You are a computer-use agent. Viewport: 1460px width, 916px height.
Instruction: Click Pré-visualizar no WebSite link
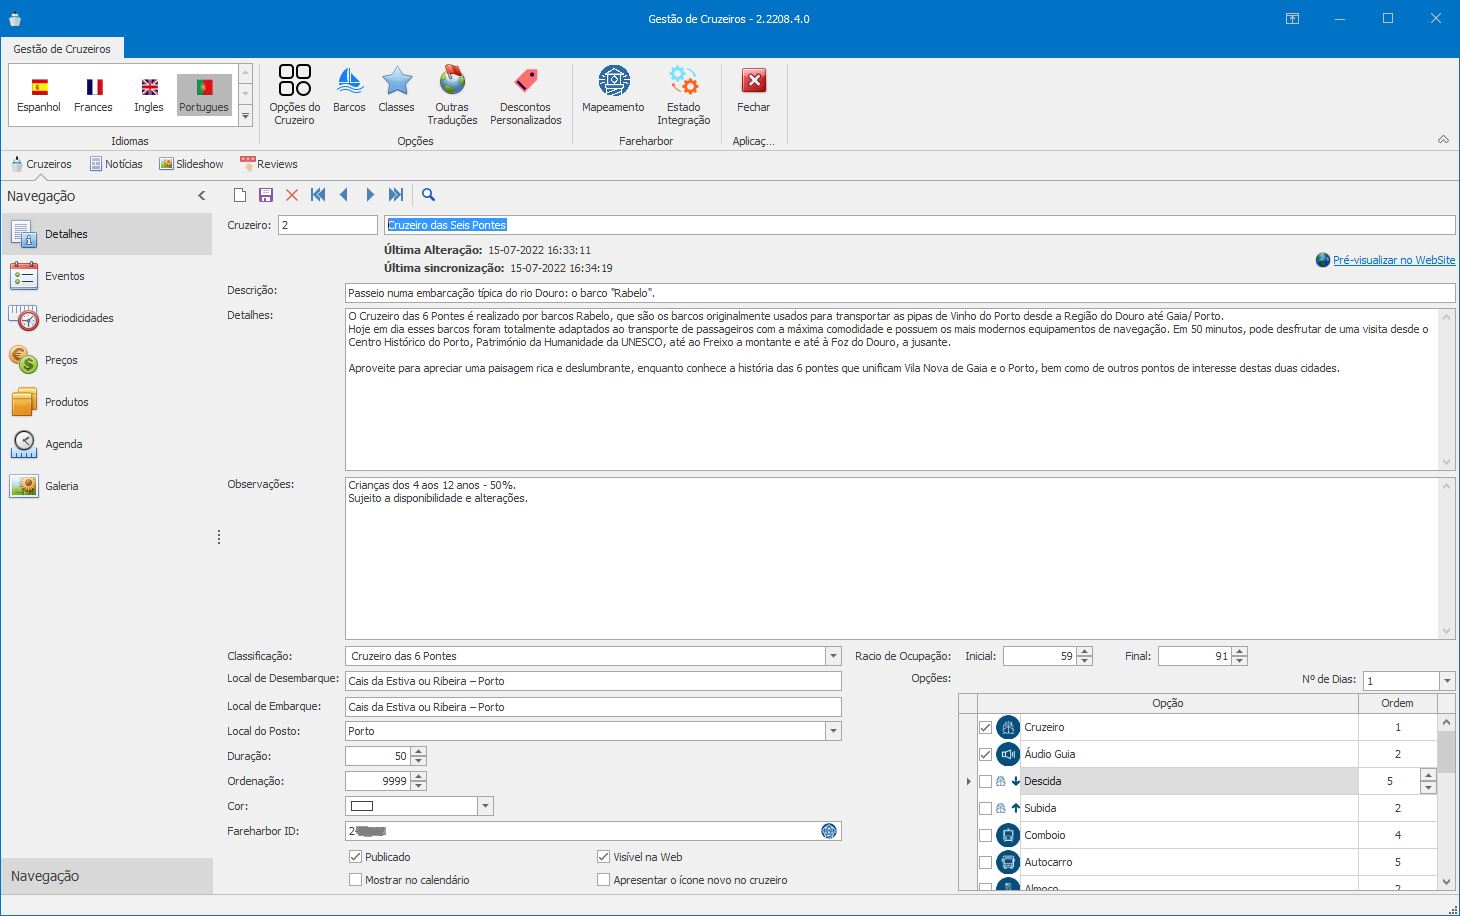[1393, 260]
